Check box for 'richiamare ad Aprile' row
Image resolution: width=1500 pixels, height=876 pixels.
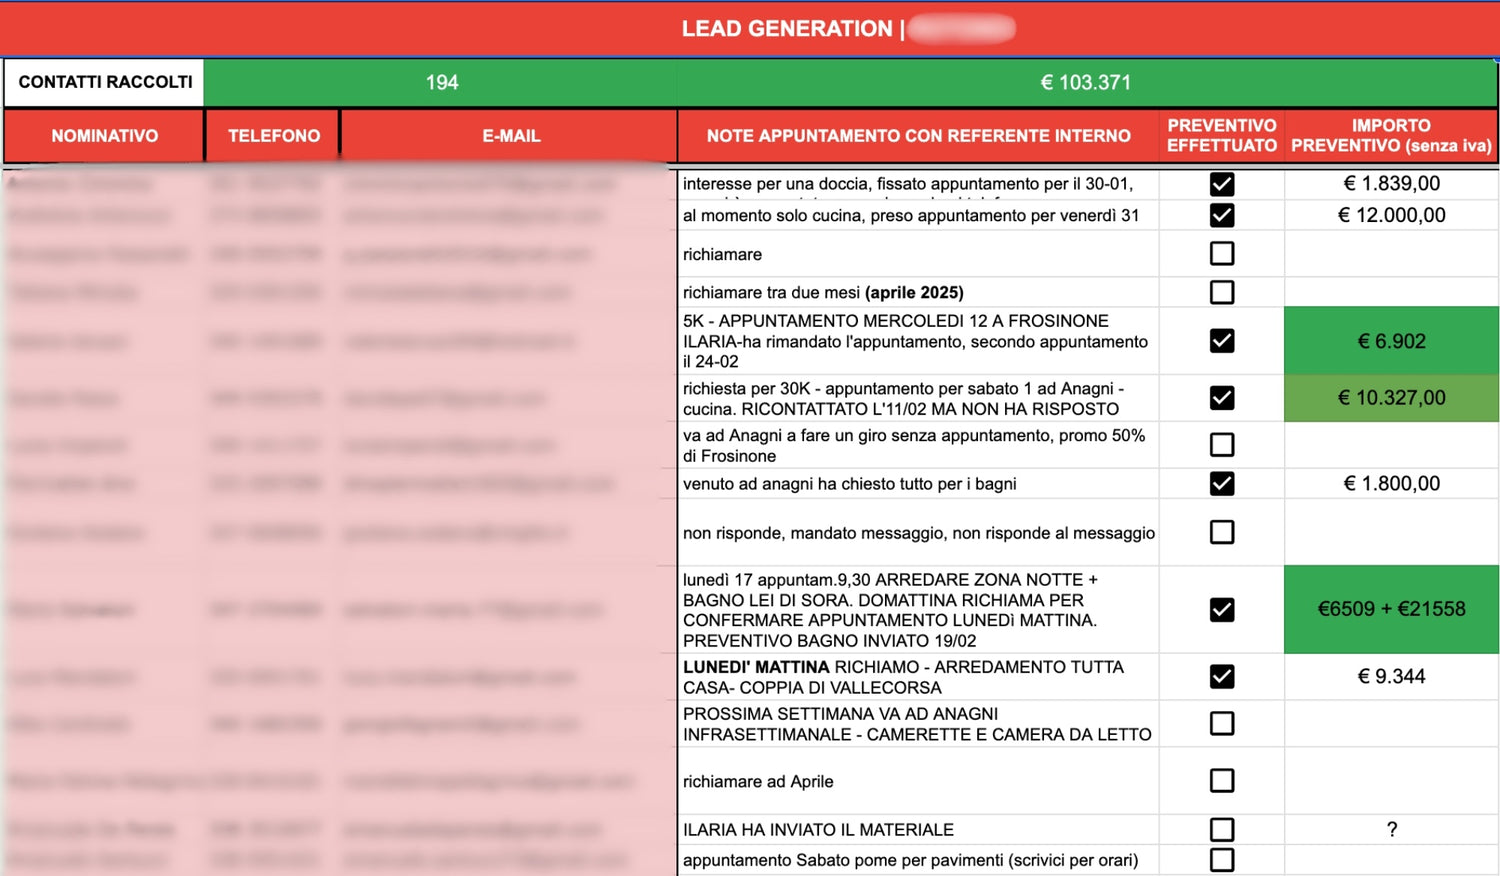[1221, 781]
